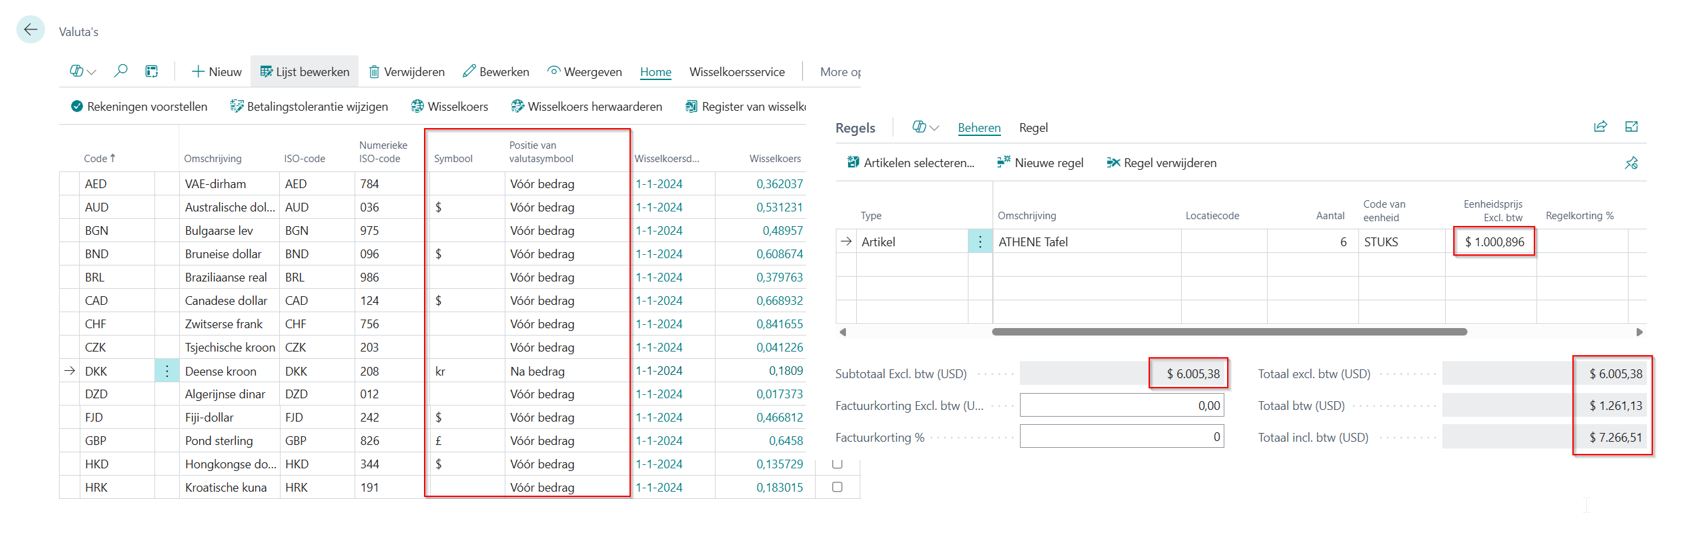Screen dimensions: 1689x535
Task: Click the ATHENE Tafel description cell
Action: (x=1087, y=242)
